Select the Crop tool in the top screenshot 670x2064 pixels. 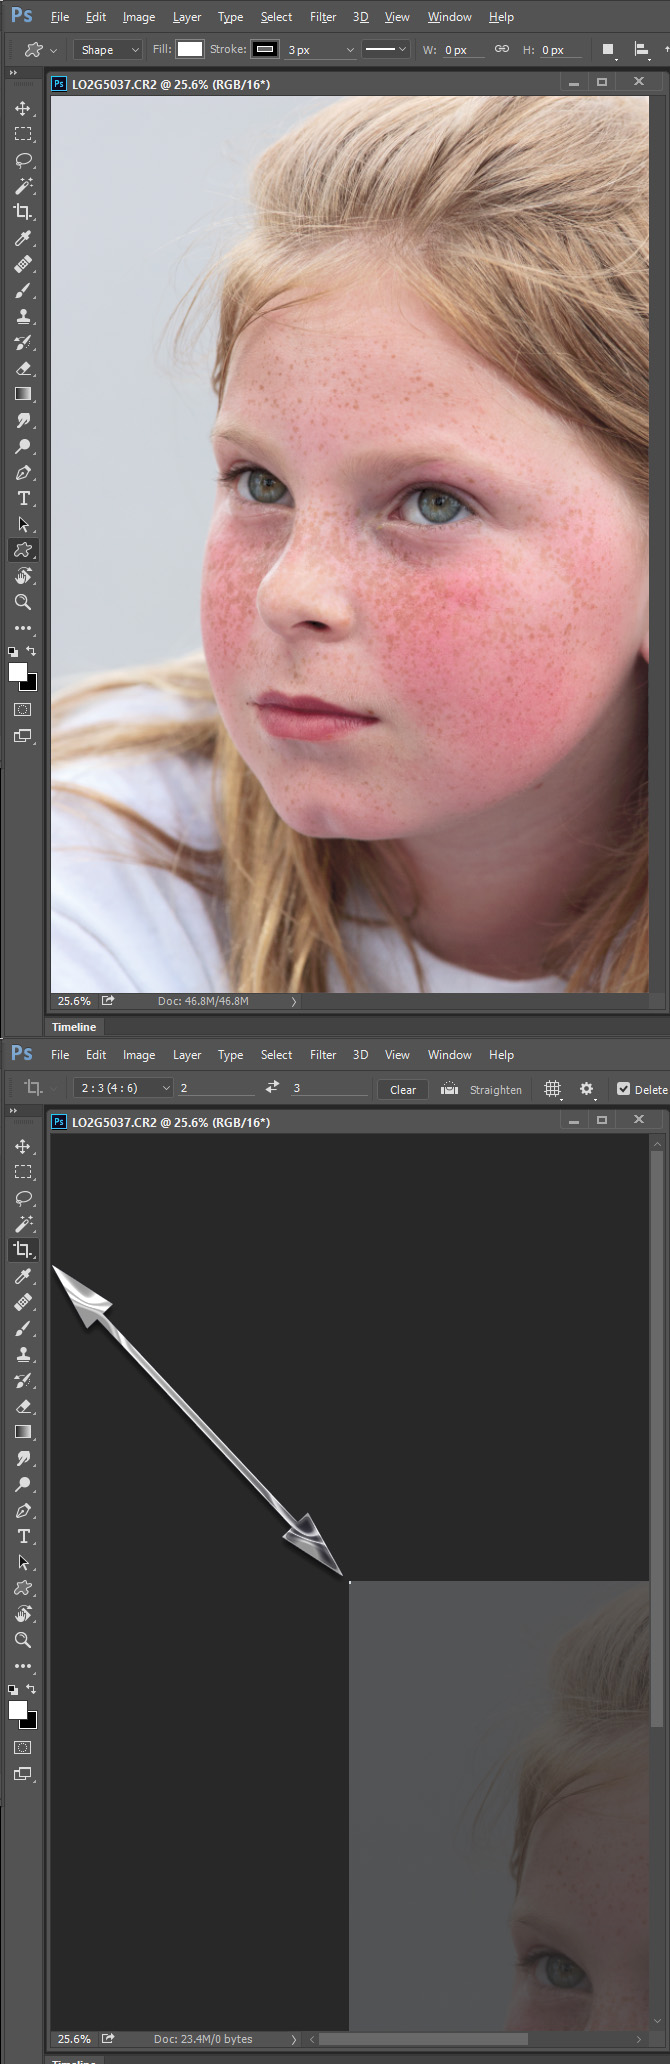click(23, 212)
